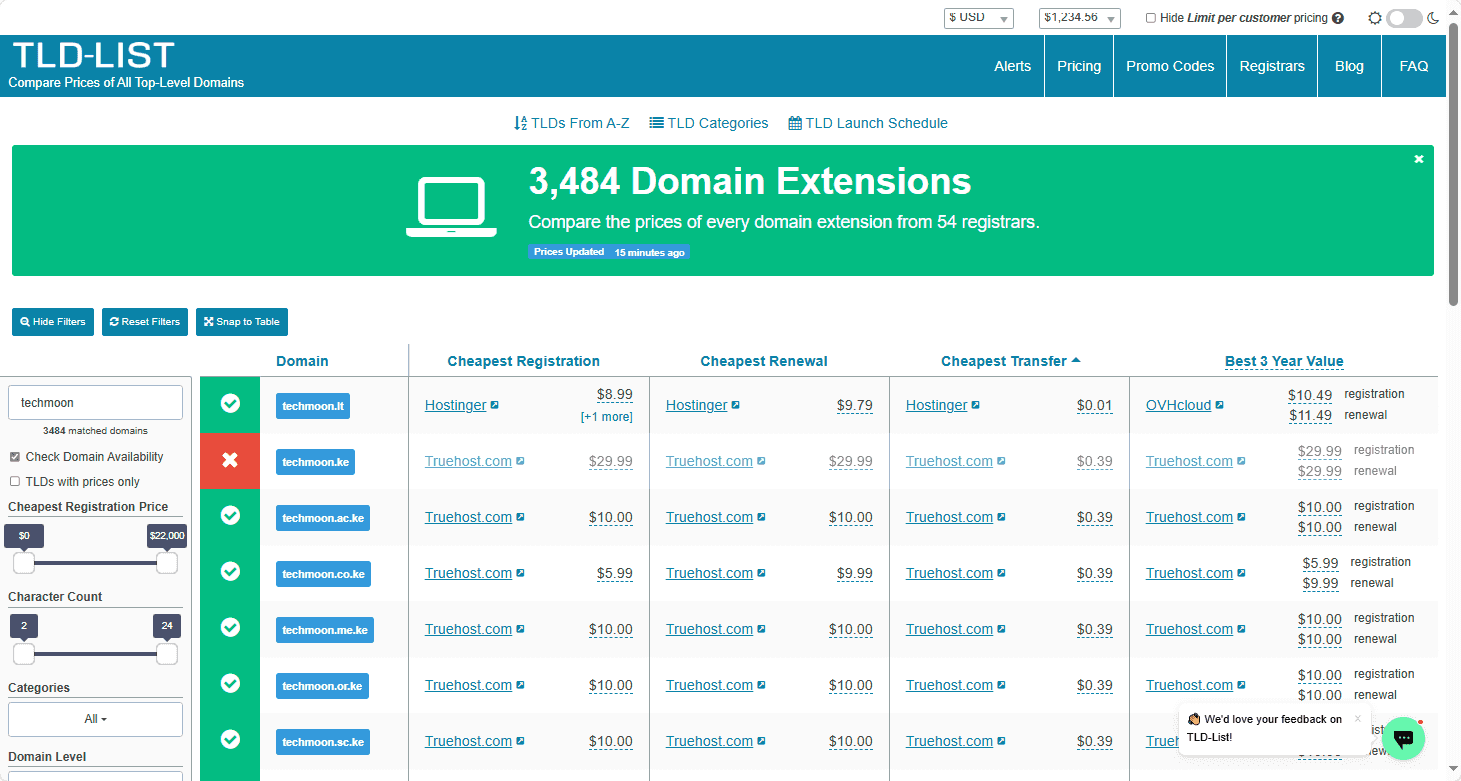The height and width of the screenshot is (781, 1461).
Task: Open the TLD Categories link
Action: point(709,123)
